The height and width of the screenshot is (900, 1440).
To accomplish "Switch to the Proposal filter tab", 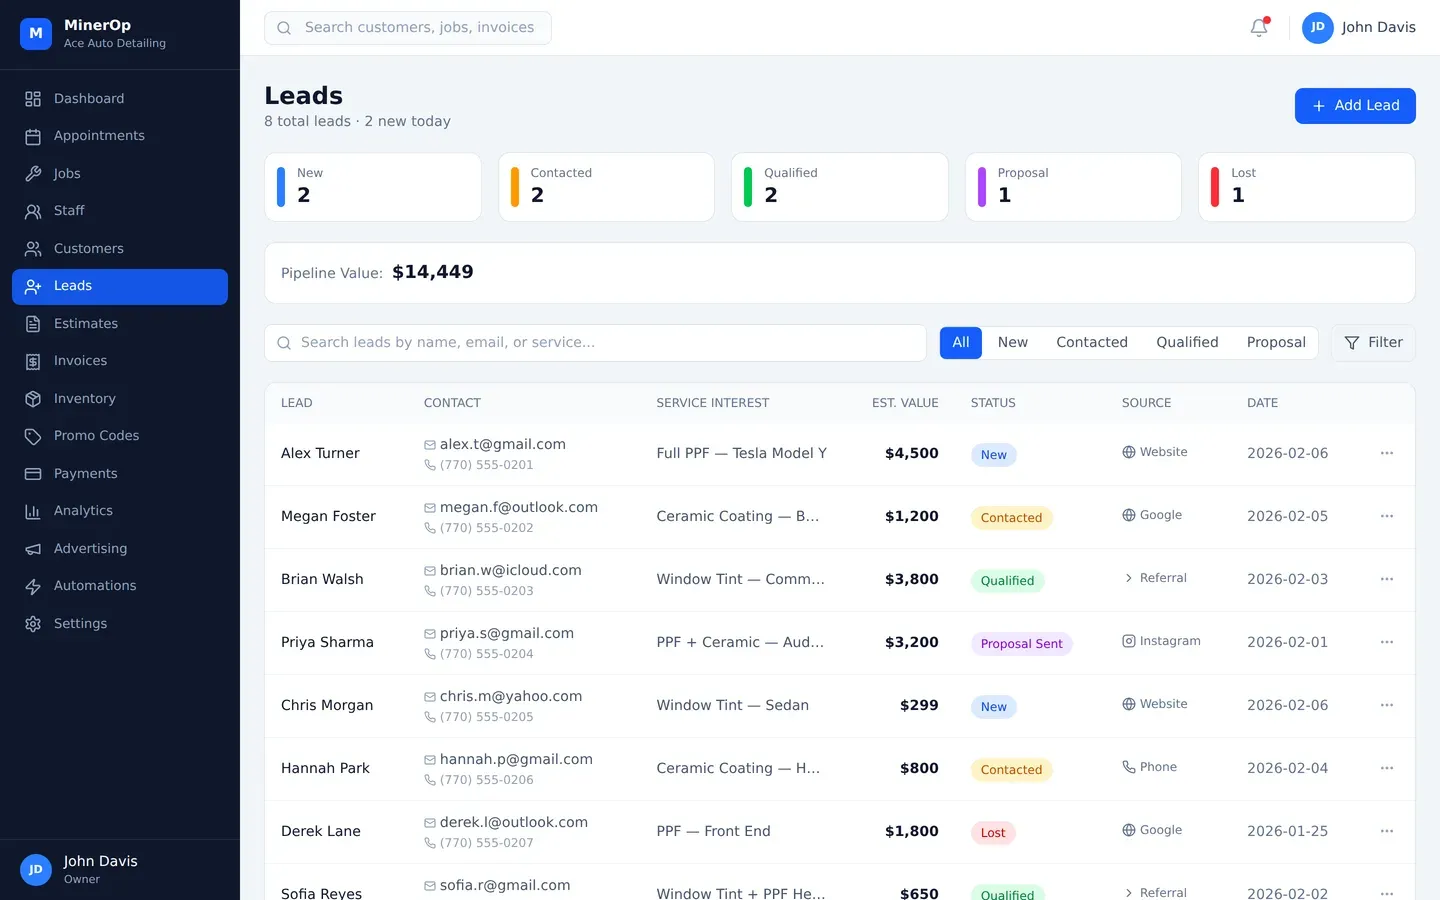I will [1276, 342].
